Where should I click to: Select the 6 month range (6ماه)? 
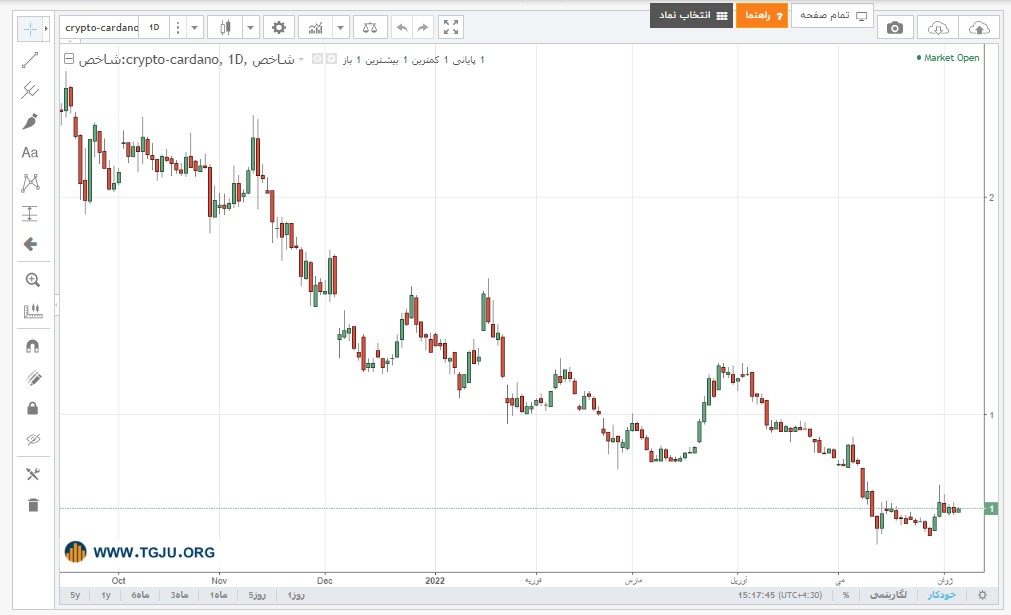pyautogui.click(x=141, y=595)
